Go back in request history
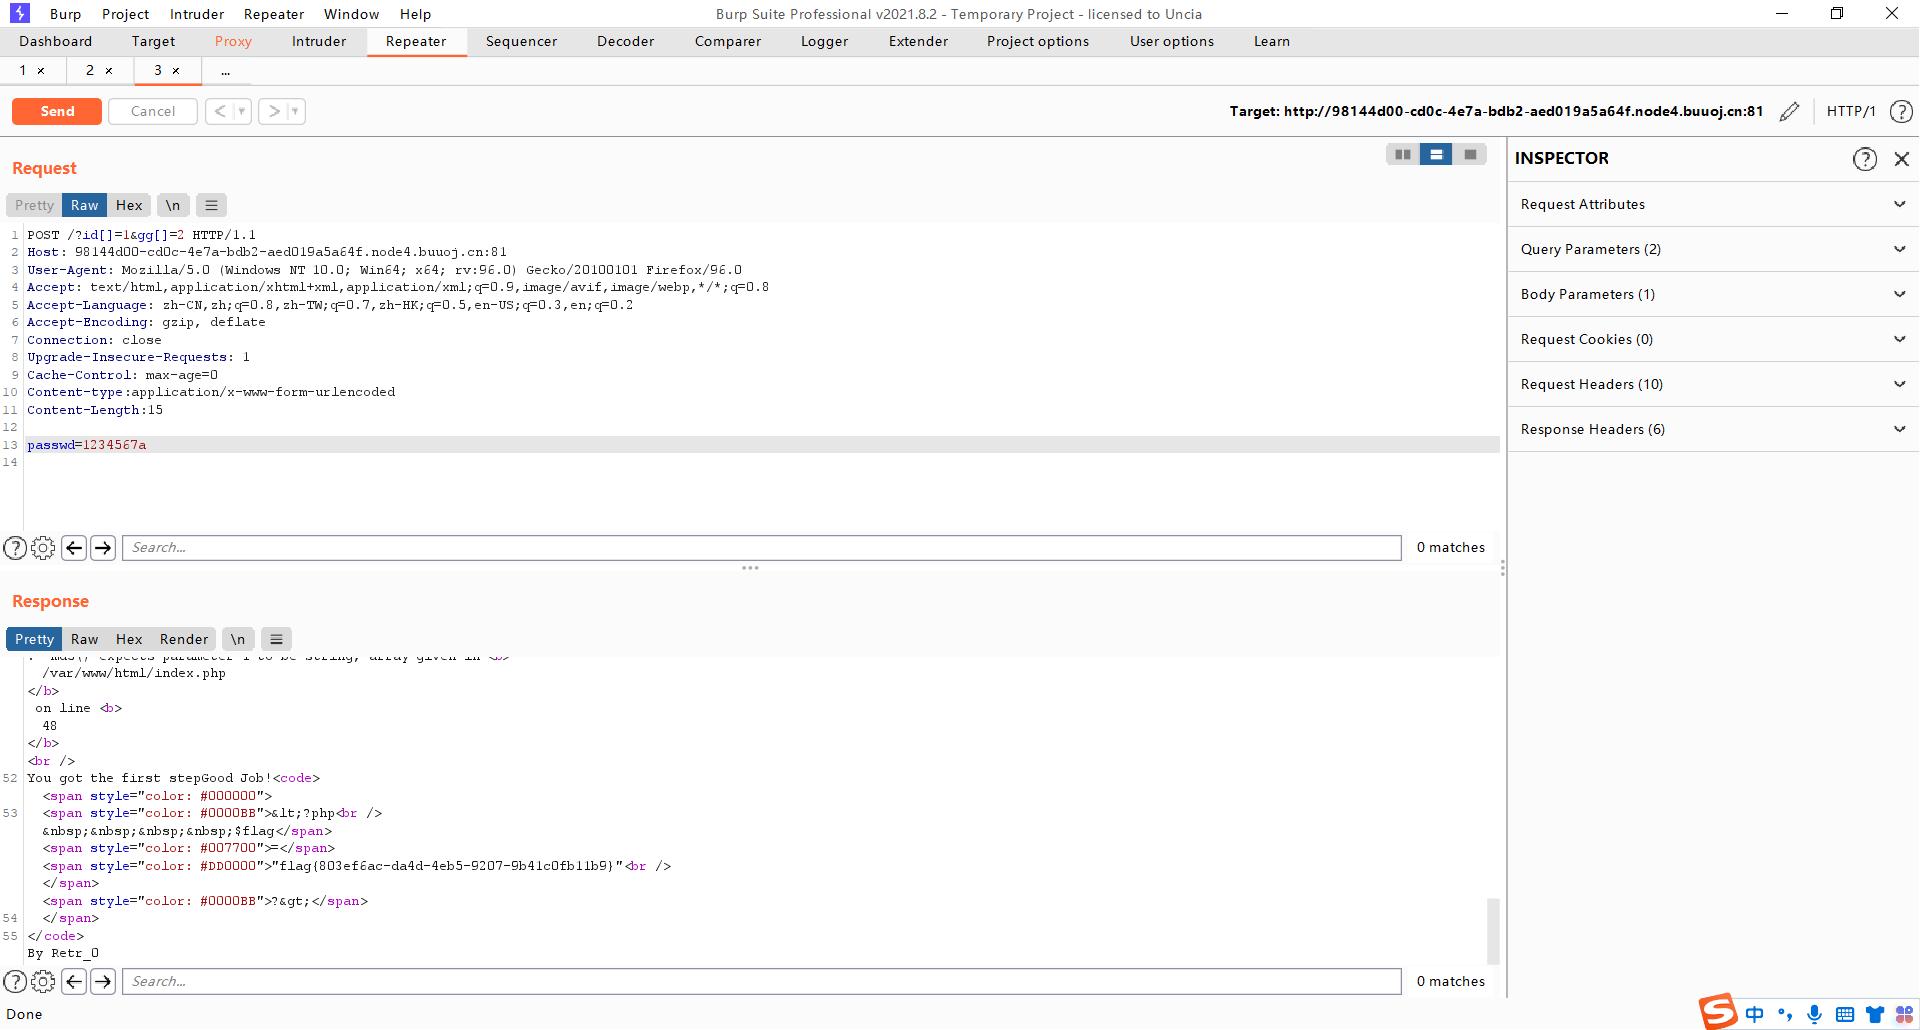 pos(220,111)
